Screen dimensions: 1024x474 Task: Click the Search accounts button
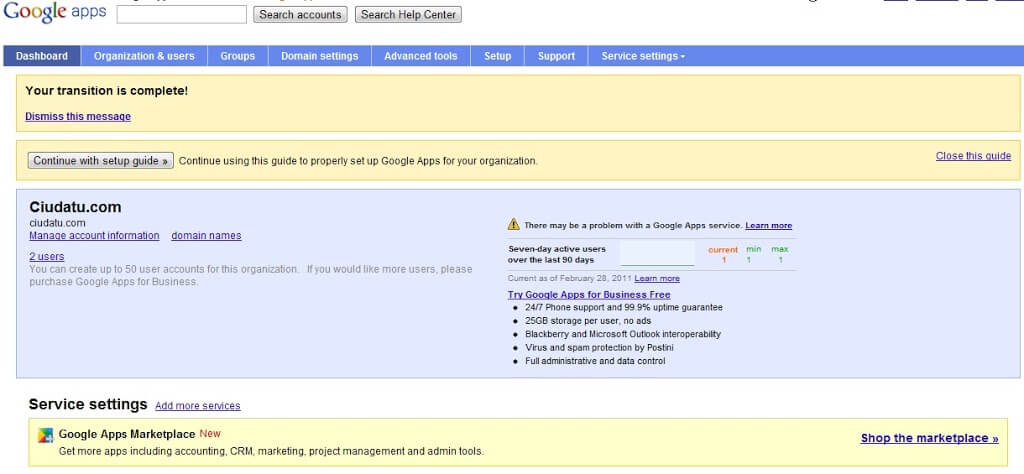point(300,14)
